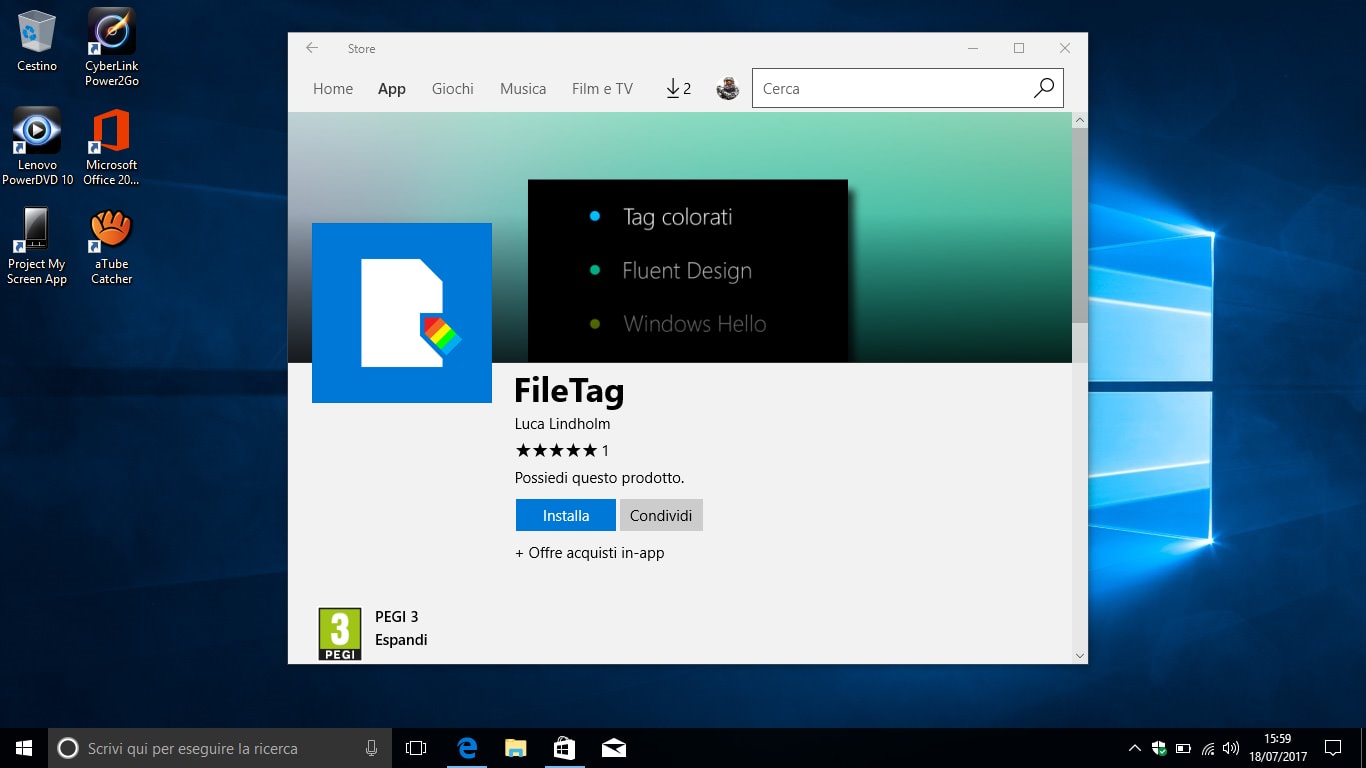Open the Mail app from taskbar
This screenshot has height=768, width=1366.
pyautogui.click(x=614, y=748)
